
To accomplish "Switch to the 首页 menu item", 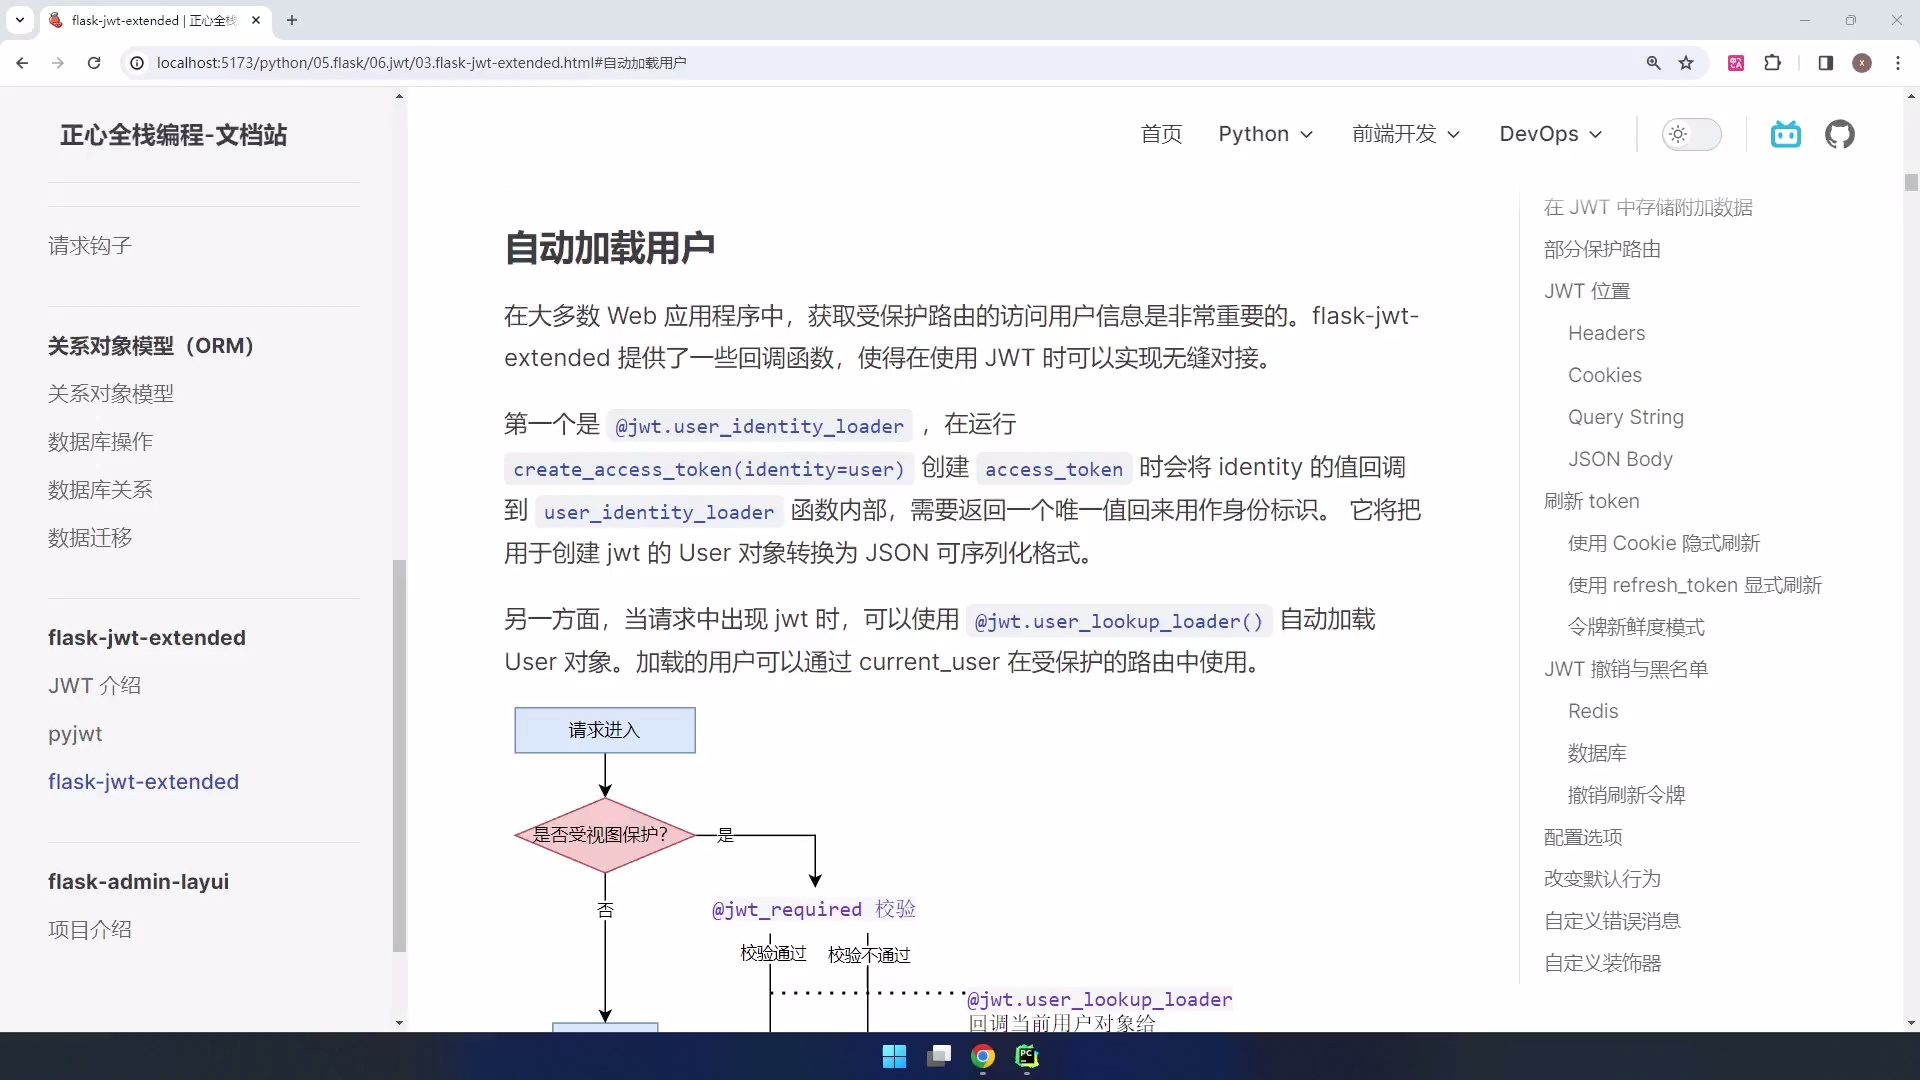I will pyautogui.click(x=1161, y=134).
